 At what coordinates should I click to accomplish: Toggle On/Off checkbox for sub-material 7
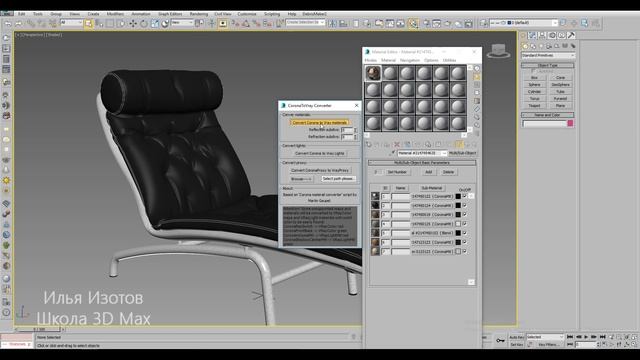[464, 251]
